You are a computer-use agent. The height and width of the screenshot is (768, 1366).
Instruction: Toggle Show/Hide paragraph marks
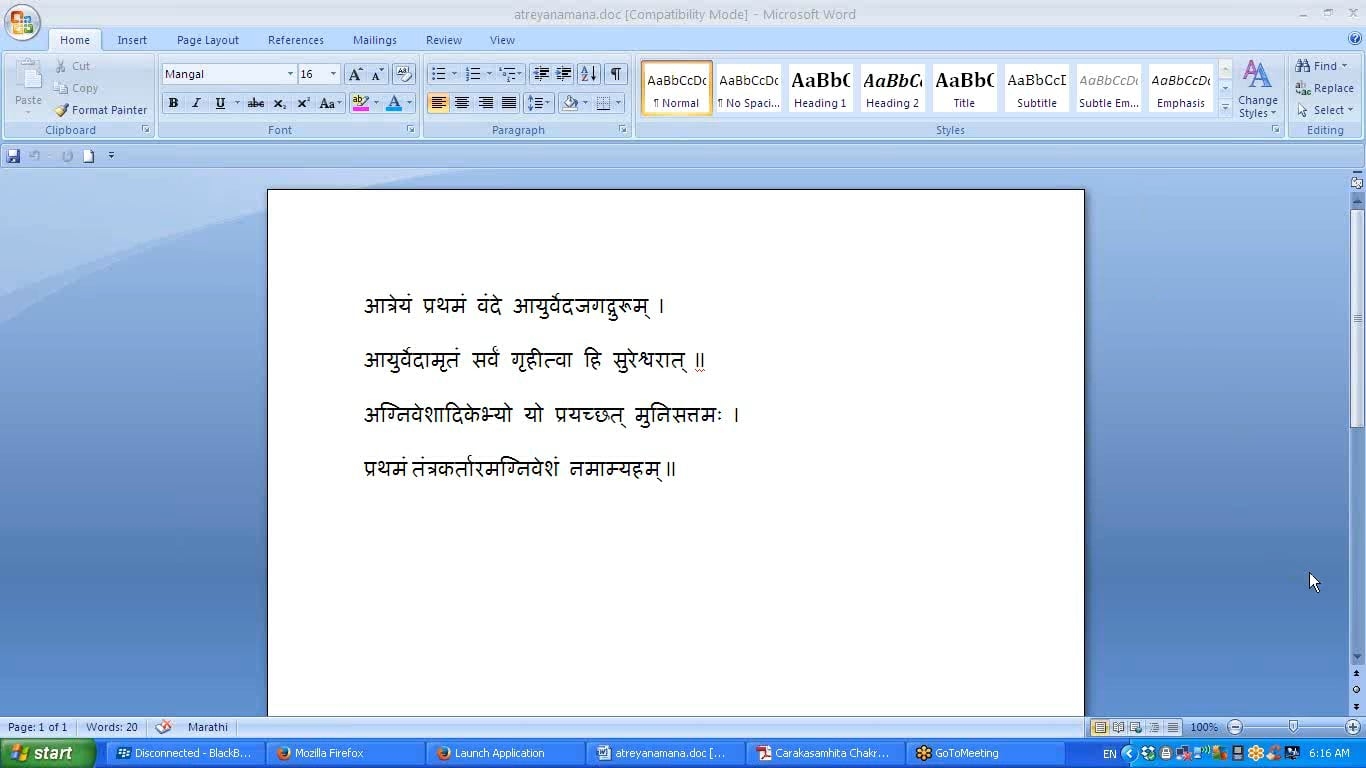616,74
